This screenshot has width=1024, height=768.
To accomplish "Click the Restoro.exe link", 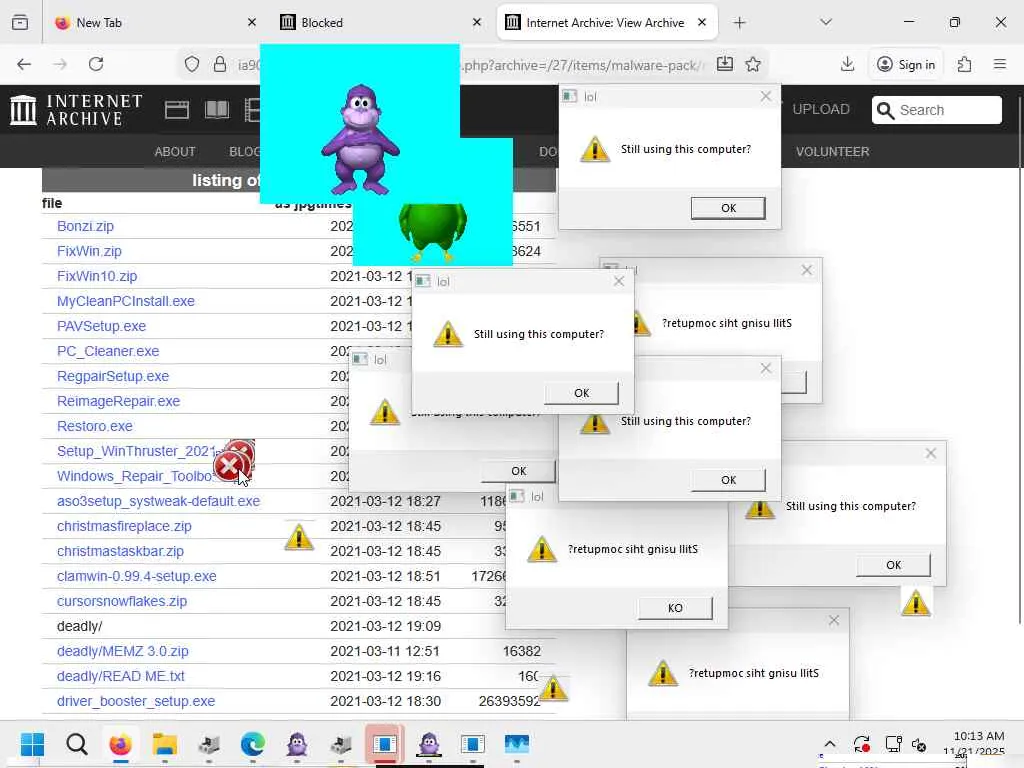I will 95,426.
